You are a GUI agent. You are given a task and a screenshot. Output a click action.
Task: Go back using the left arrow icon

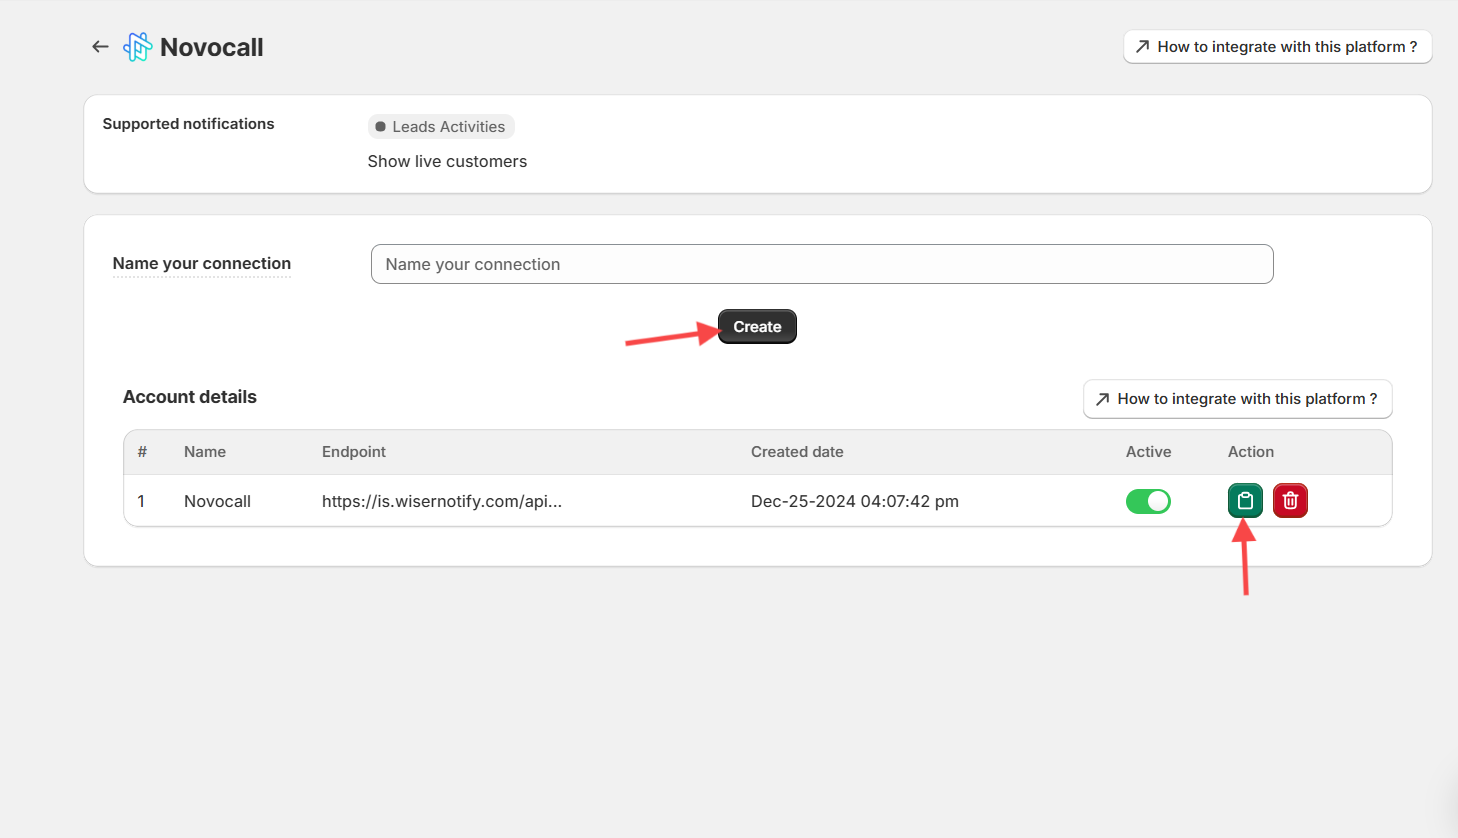pos(100,47)
